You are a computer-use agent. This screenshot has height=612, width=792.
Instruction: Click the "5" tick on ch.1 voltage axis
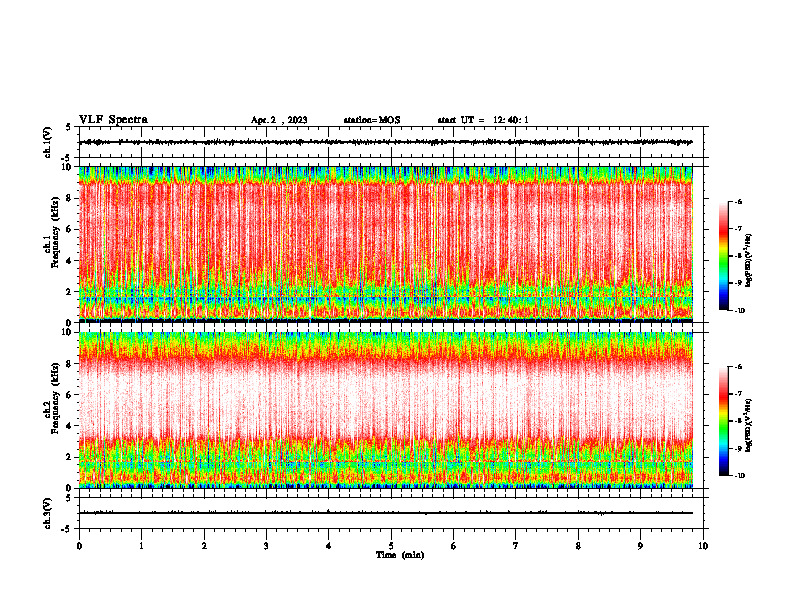click(x=70, y=127)
